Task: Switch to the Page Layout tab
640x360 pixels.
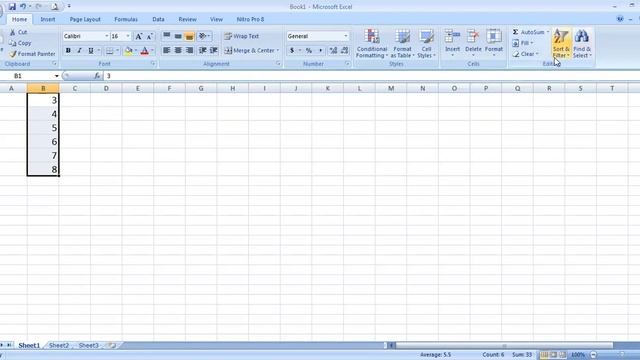Action: [85, 19]
